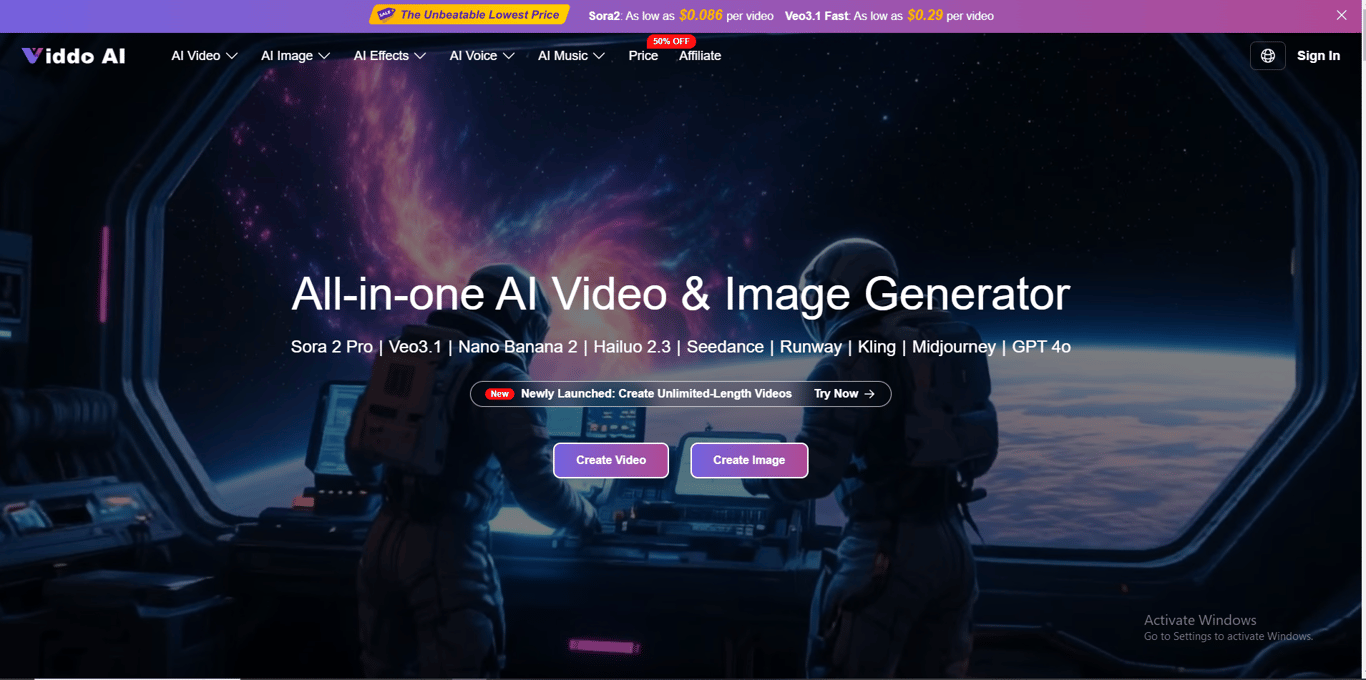Click the 'Kling' model name
The image size is (1366, 680).
(877, 347)
